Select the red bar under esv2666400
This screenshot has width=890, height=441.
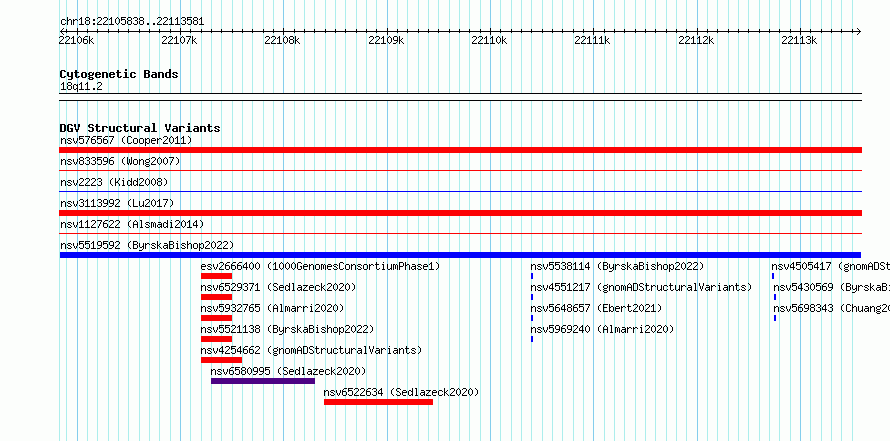tap(216, 276)
